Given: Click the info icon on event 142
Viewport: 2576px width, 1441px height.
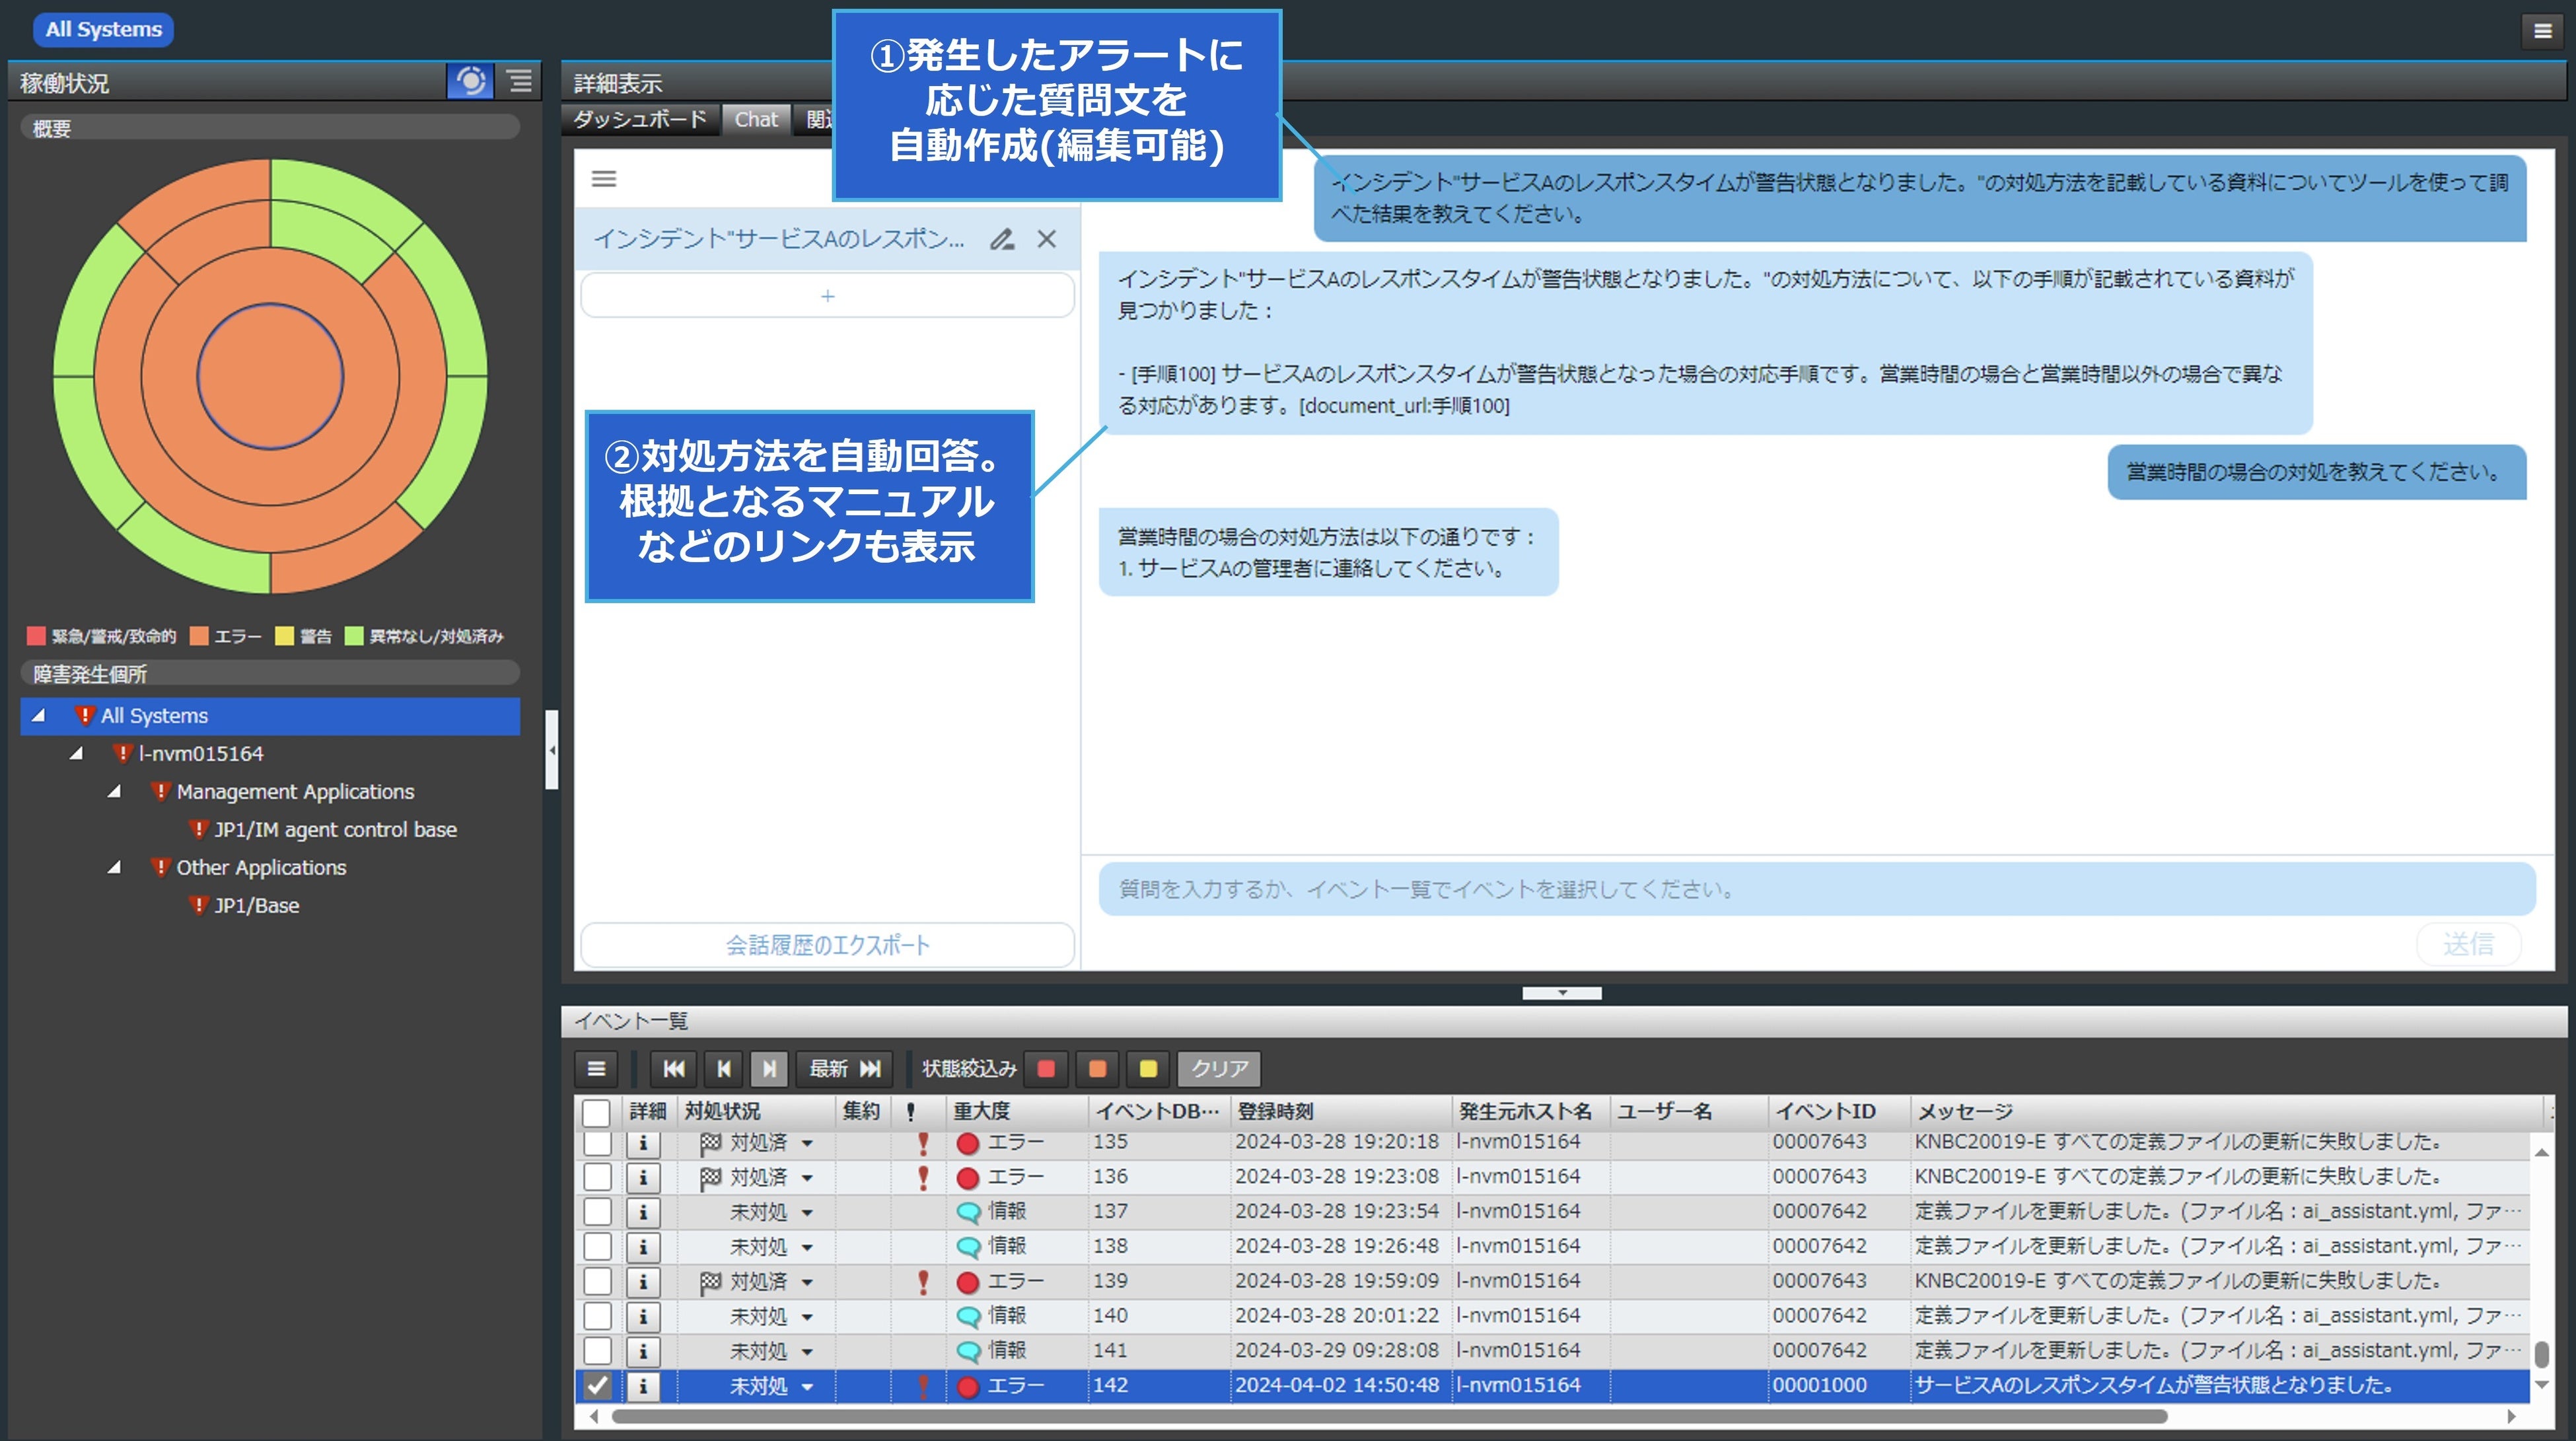Looking at the screenshot, I should click(644, 1386).
